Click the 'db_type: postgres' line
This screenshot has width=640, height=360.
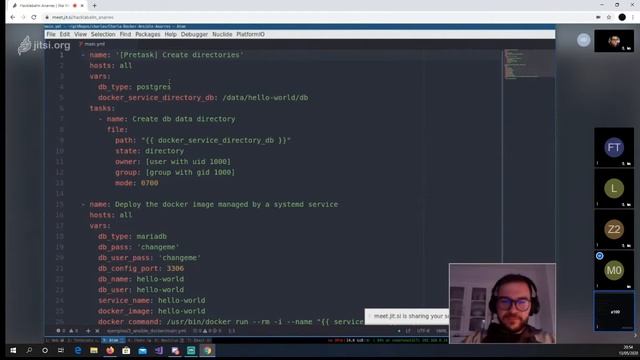(134, 87)
